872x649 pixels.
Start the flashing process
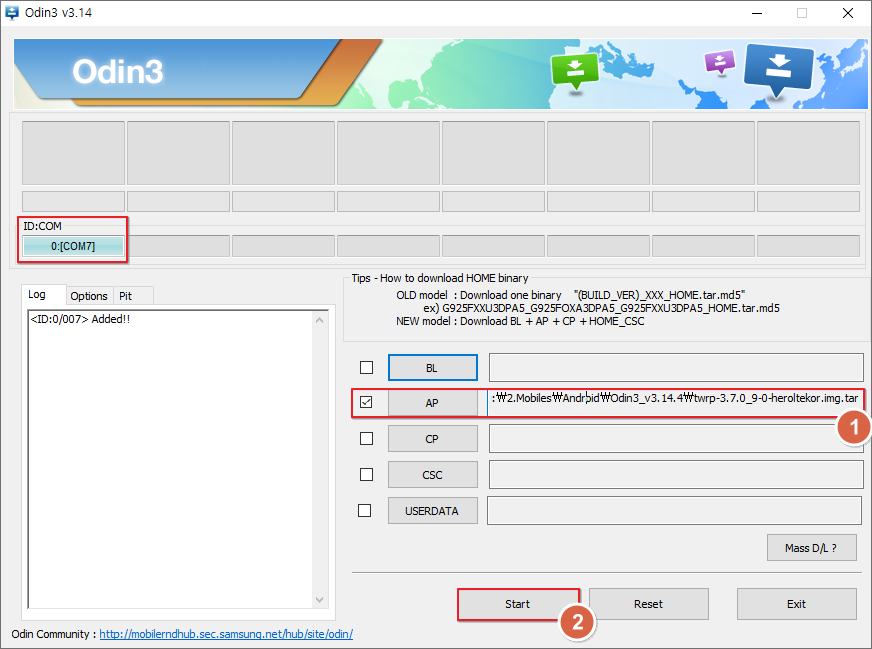[x=518, y=604]
